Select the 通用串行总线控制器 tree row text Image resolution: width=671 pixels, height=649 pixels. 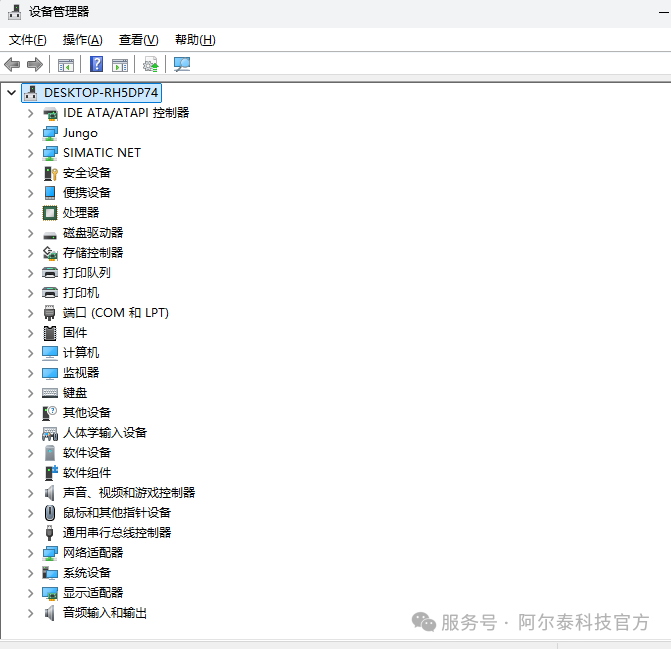coord(117,533)
